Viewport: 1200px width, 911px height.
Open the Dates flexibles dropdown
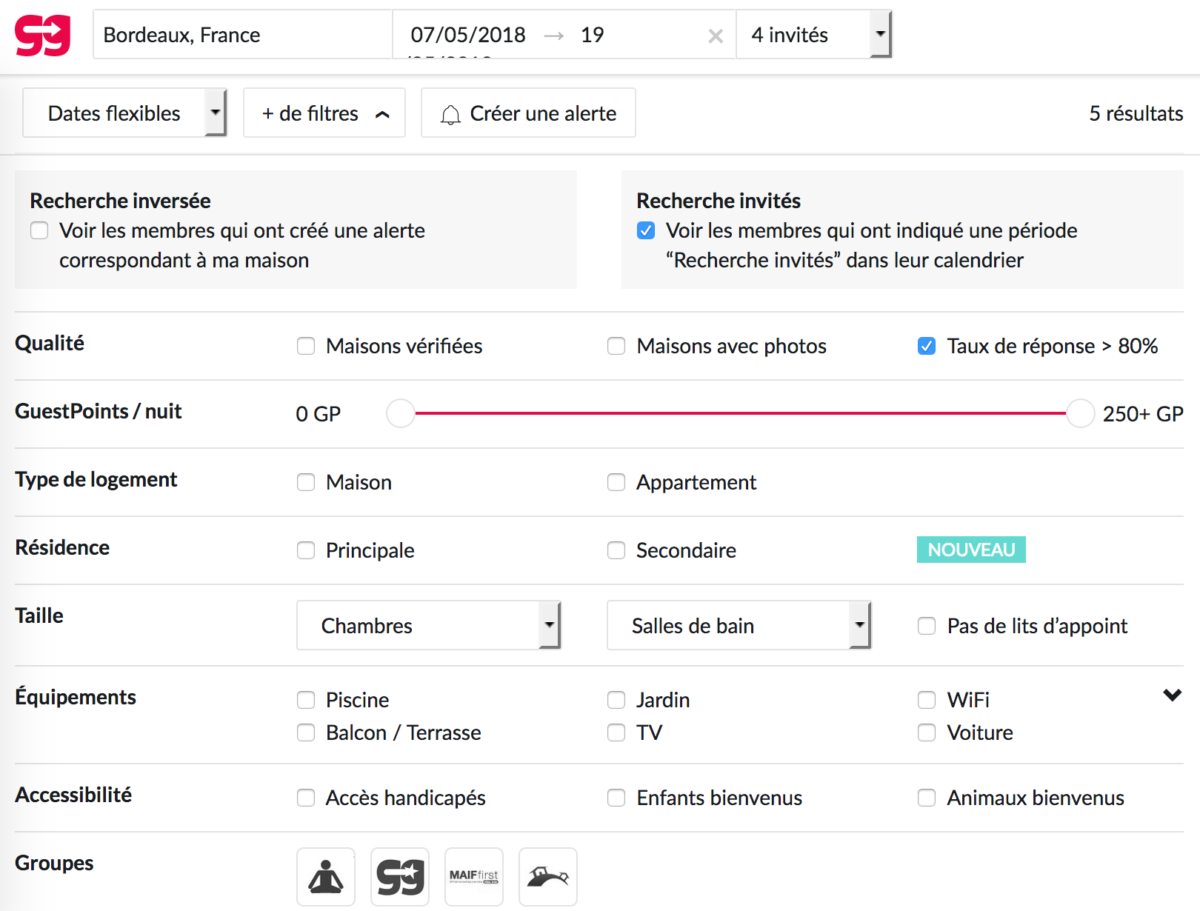coord(125,113)
